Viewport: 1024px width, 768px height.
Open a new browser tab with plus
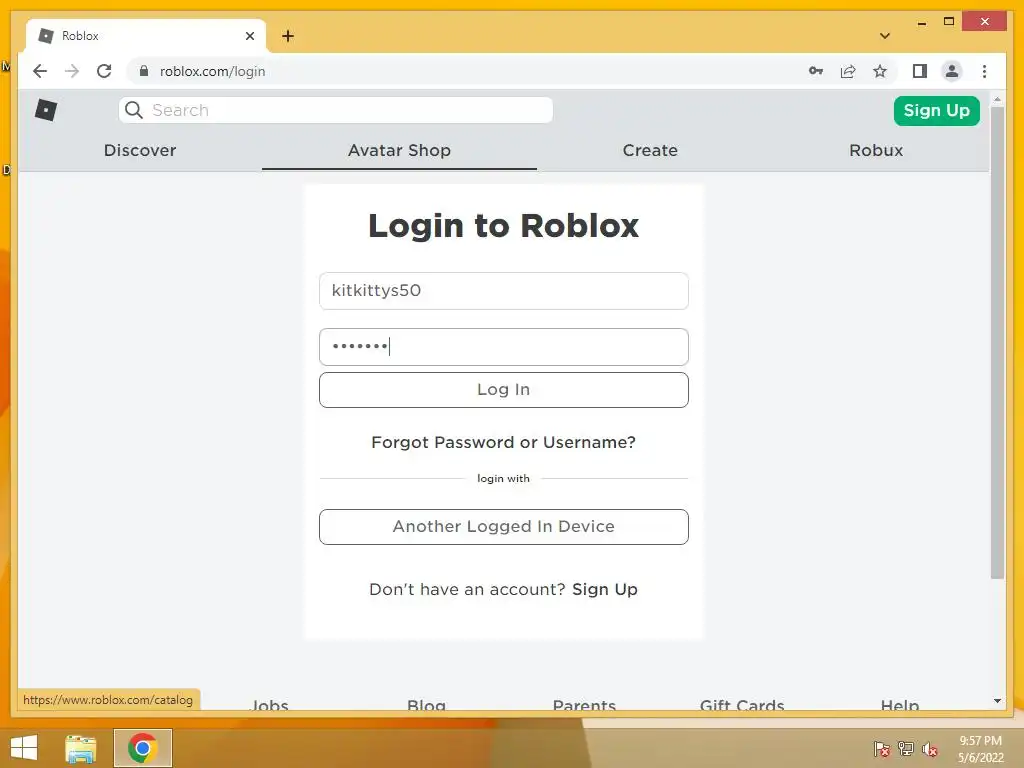coord(288,36)
